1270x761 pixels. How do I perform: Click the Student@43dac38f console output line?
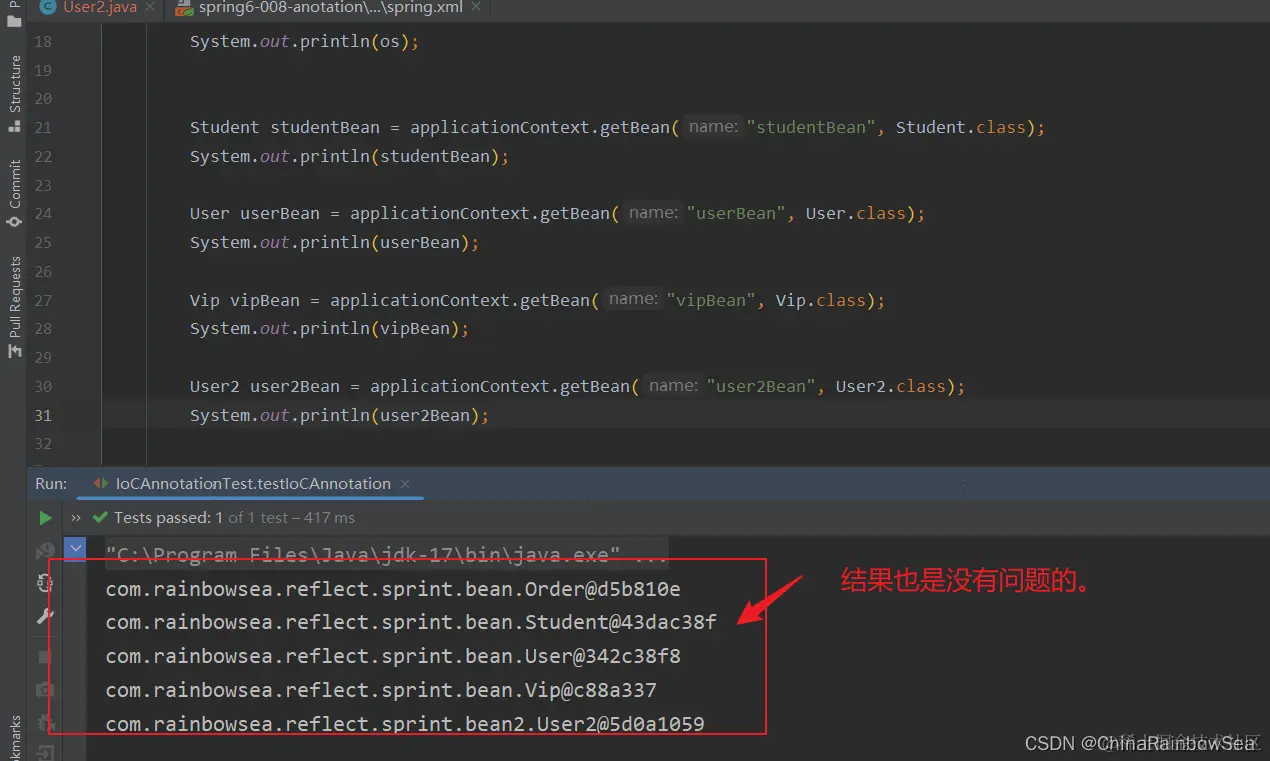coord(411,622)
